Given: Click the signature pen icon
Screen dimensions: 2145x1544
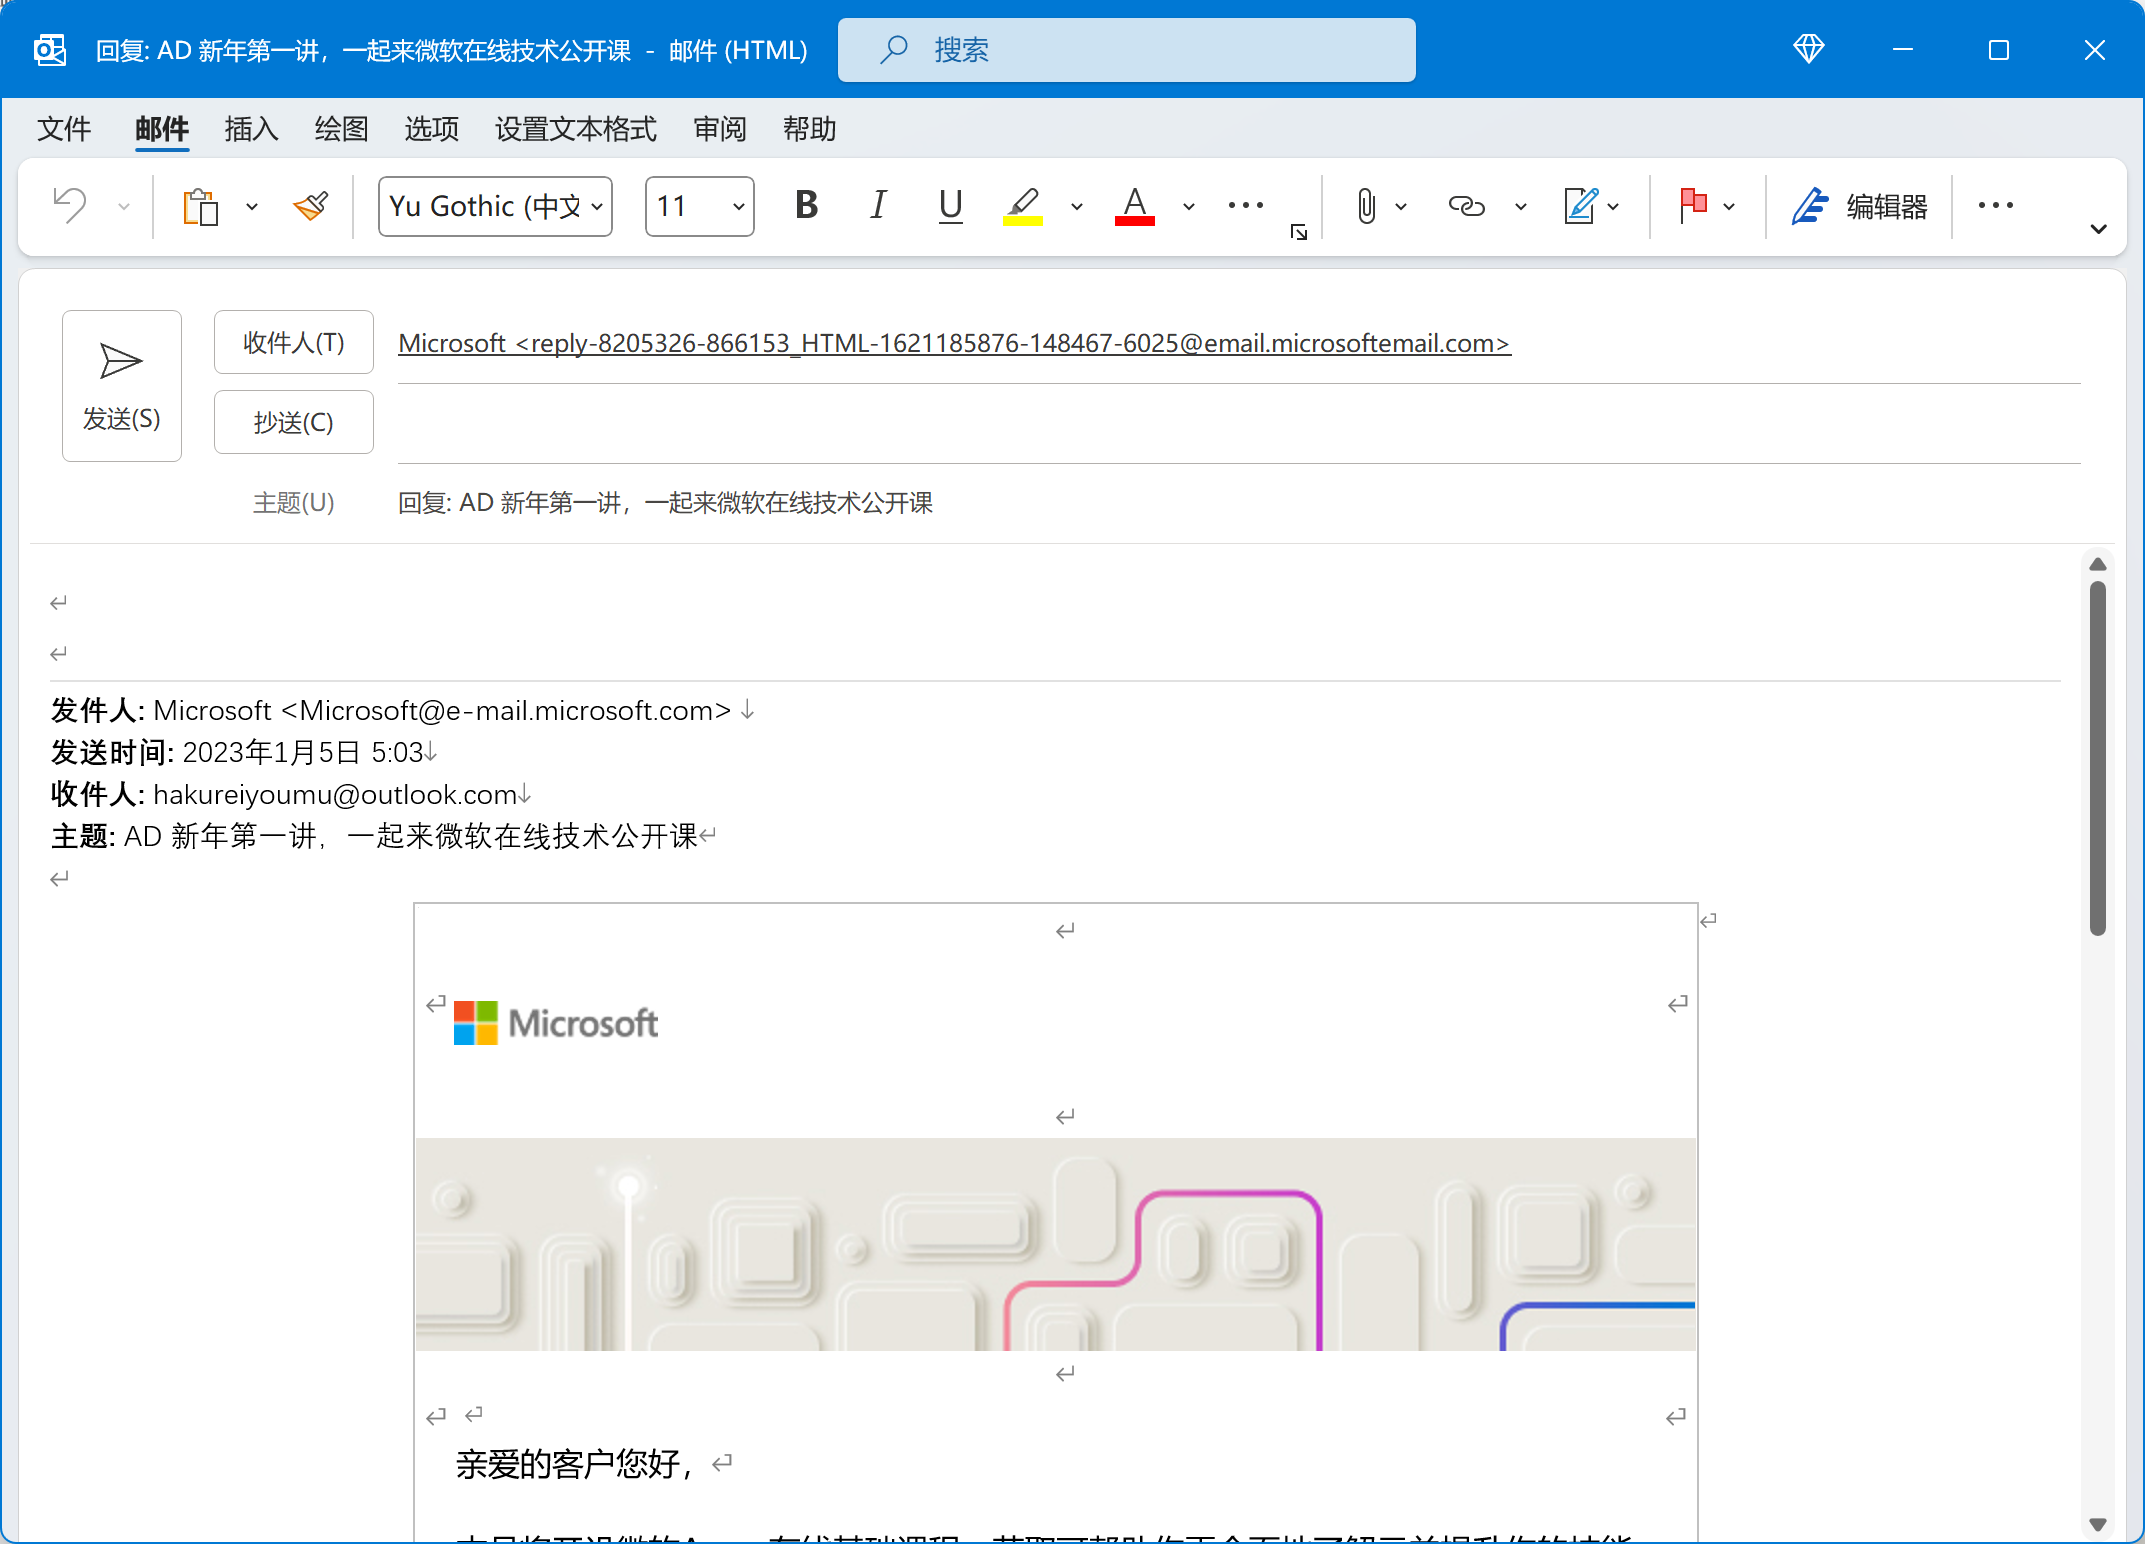Looking at the screenshot, I should [x=1581, y=206].
